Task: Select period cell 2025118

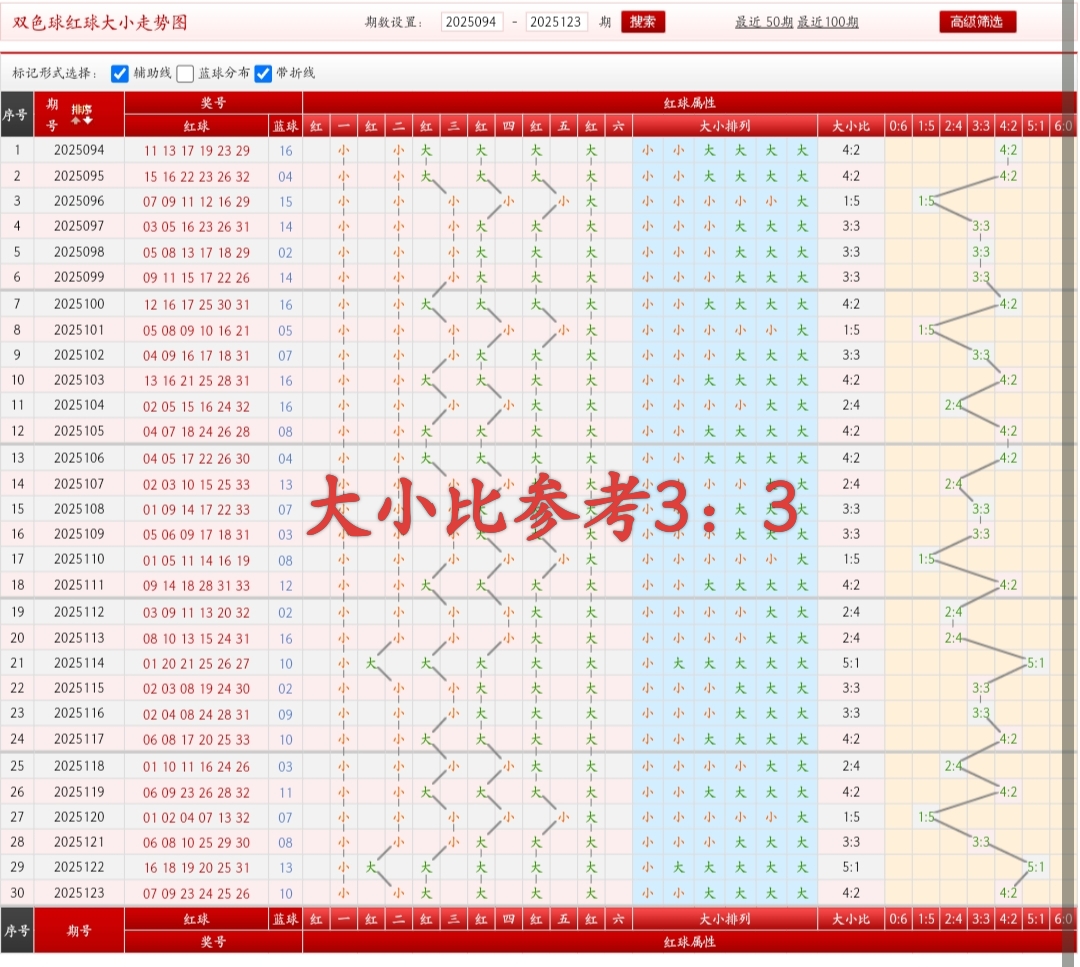Action: point(79,766)
